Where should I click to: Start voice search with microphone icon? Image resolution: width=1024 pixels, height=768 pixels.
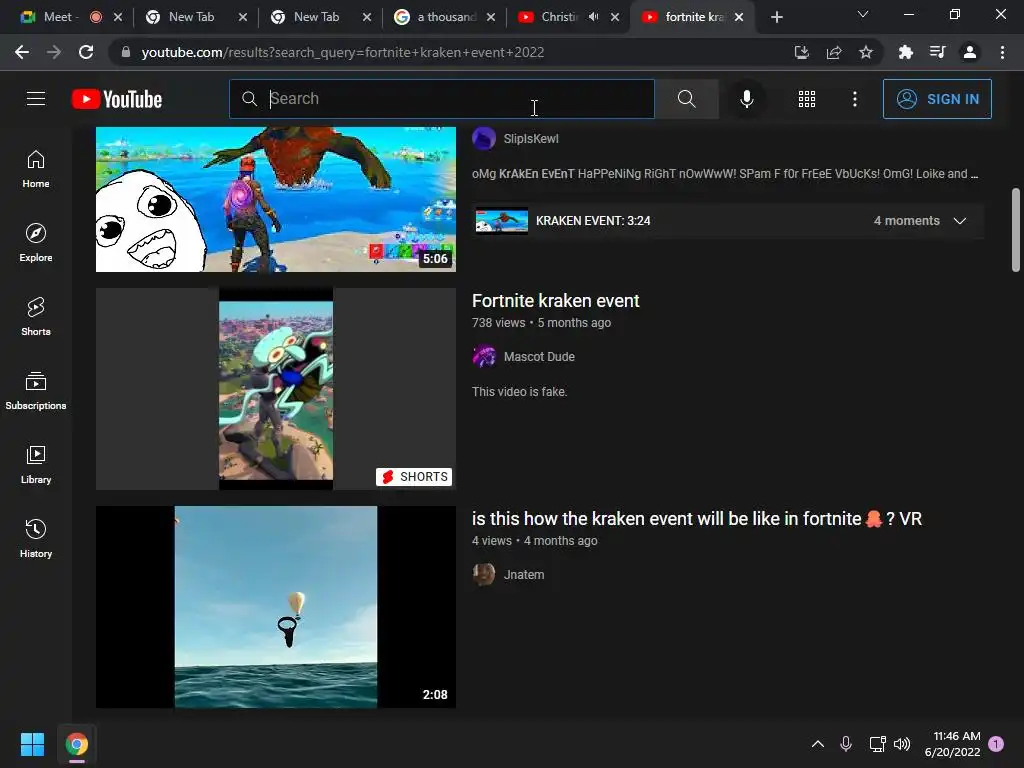click(746, 99)
